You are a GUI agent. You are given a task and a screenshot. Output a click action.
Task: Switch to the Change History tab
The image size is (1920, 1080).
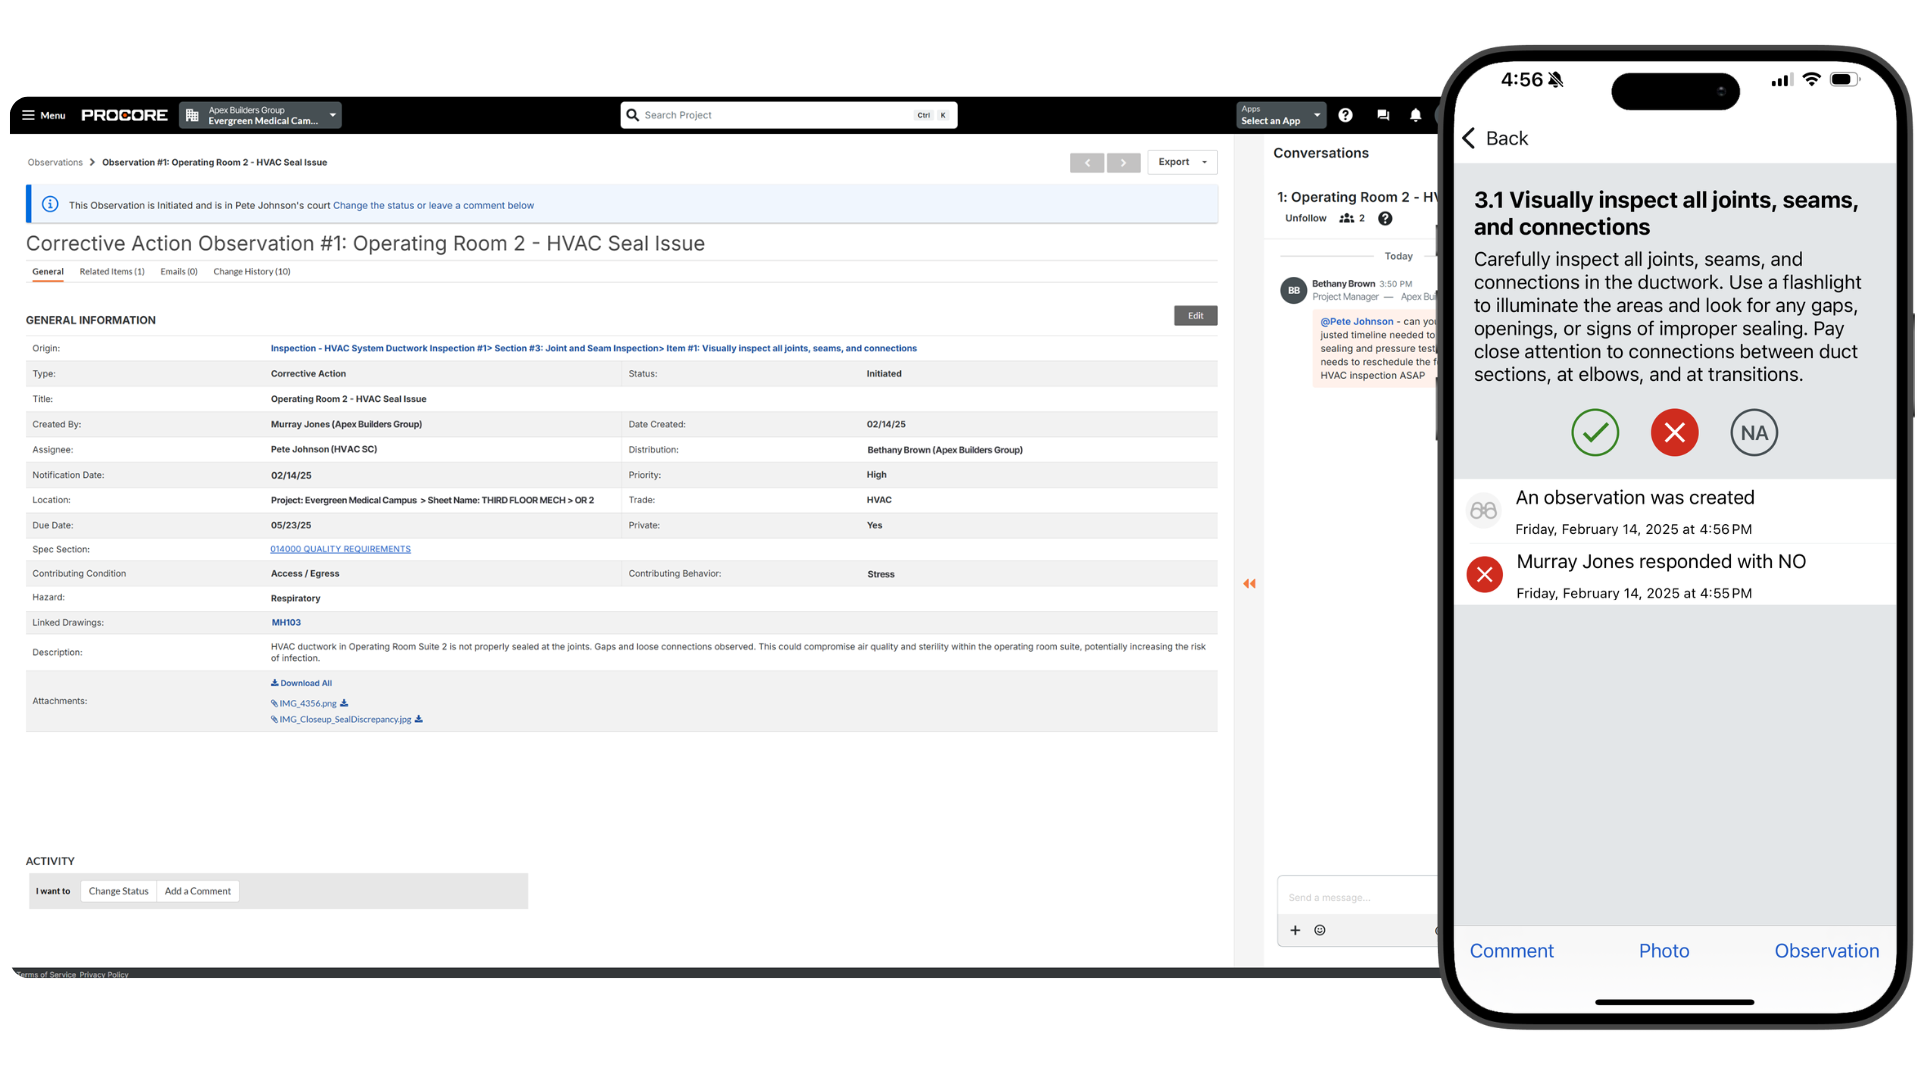point(251,271)
